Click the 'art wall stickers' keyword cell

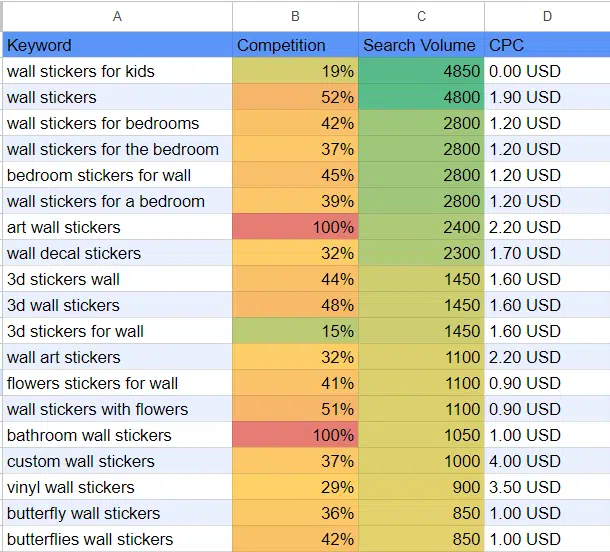click(117, 227)
